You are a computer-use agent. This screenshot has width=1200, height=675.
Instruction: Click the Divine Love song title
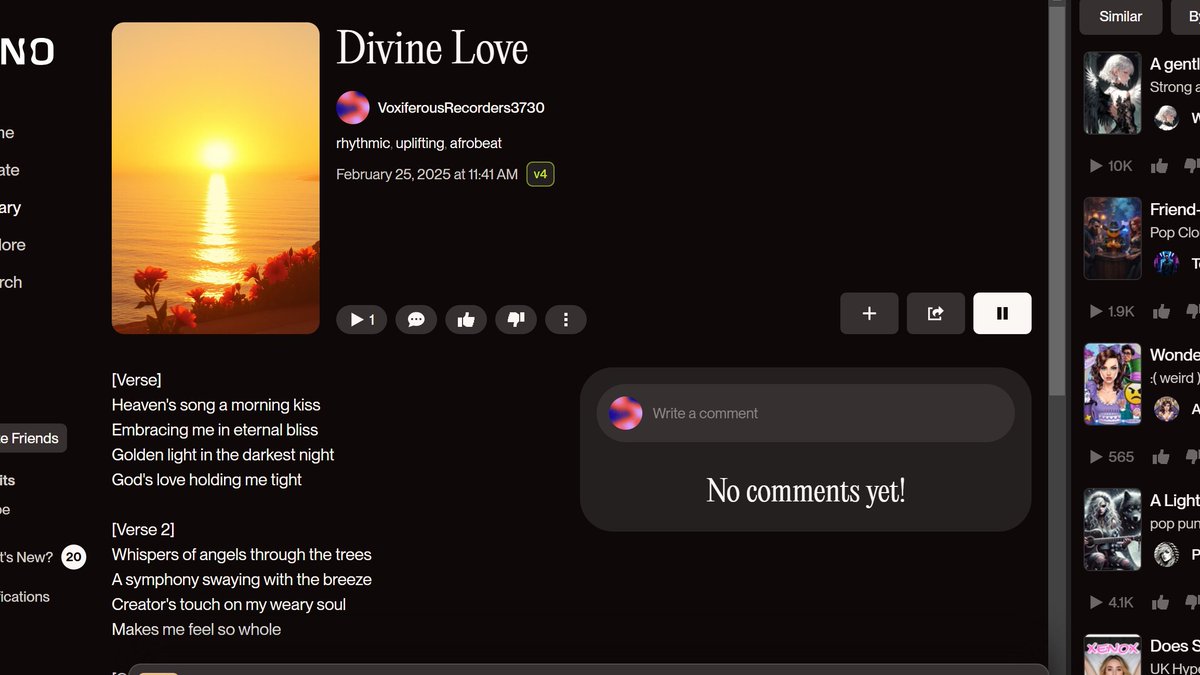coord(432,49)
